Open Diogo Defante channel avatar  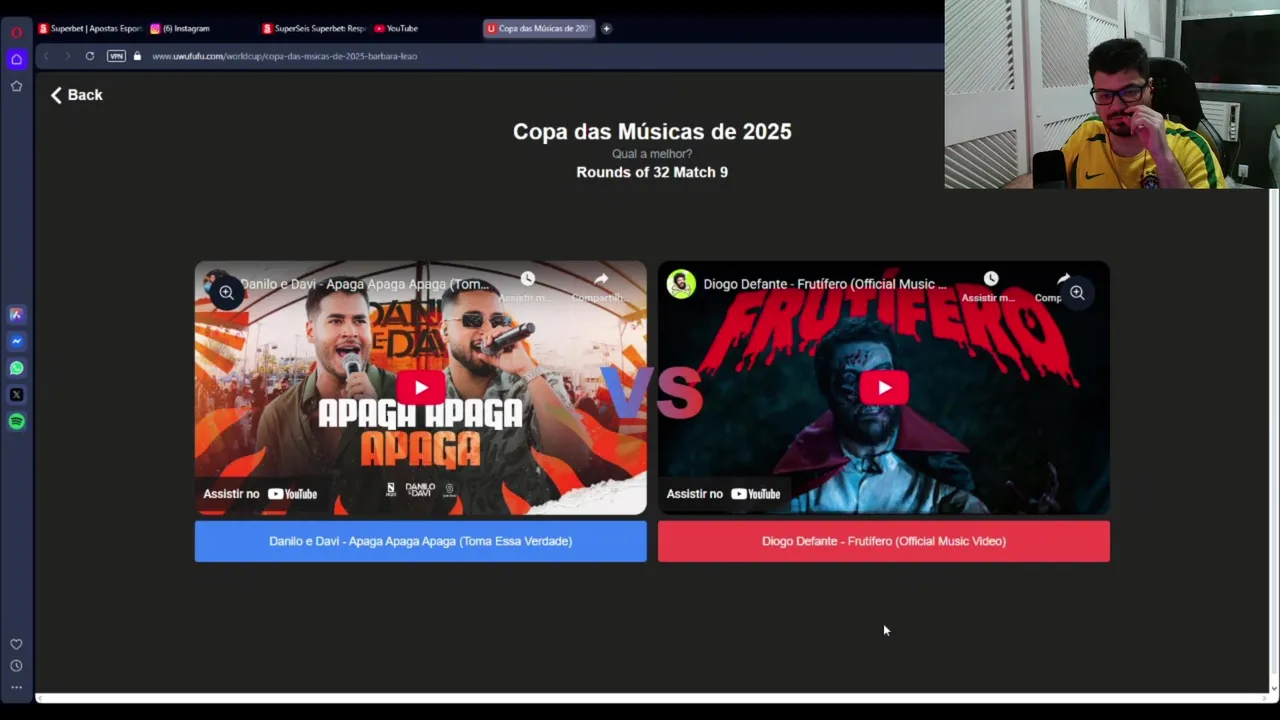pyautogui.click(x=681, y=284)
